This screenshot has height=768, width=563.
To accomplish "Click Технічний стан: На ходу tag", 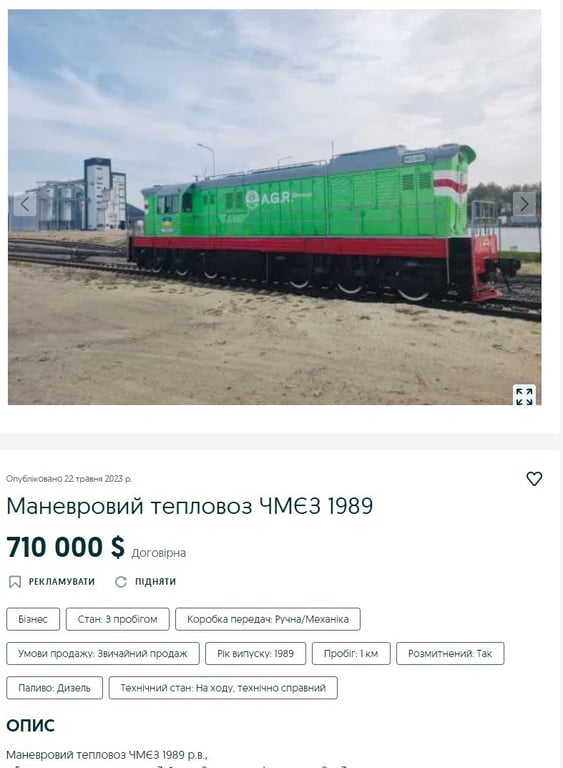I will coord(223,688).
